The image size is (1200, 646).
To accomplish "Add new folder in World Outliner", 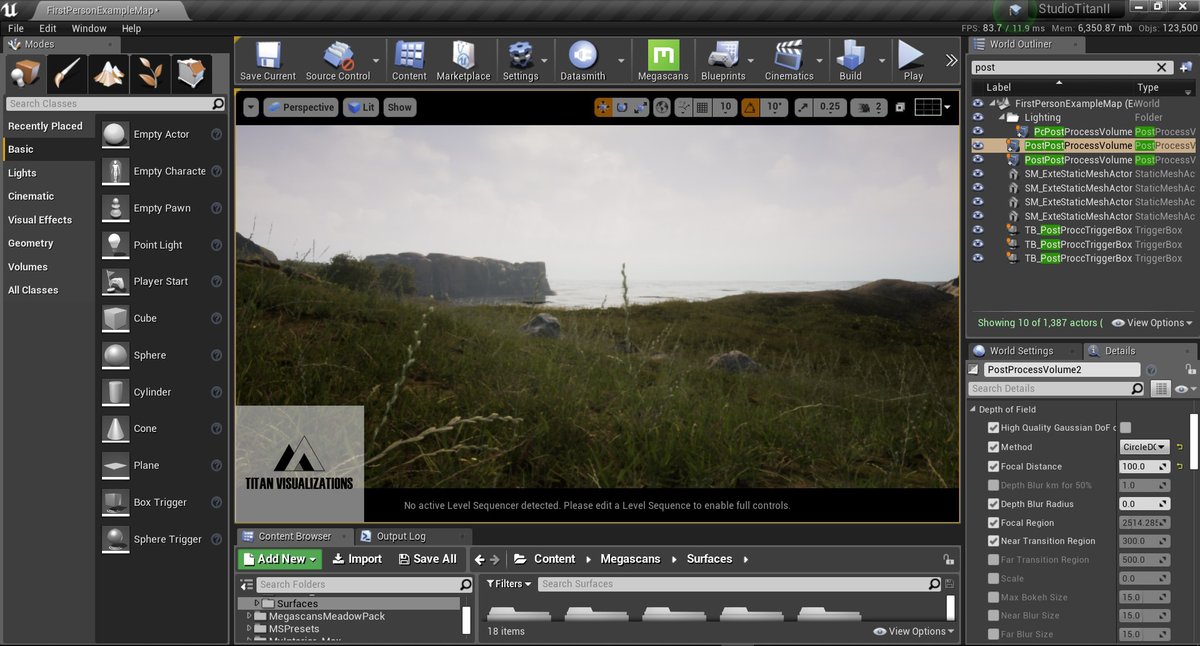I will [1186, 67].
